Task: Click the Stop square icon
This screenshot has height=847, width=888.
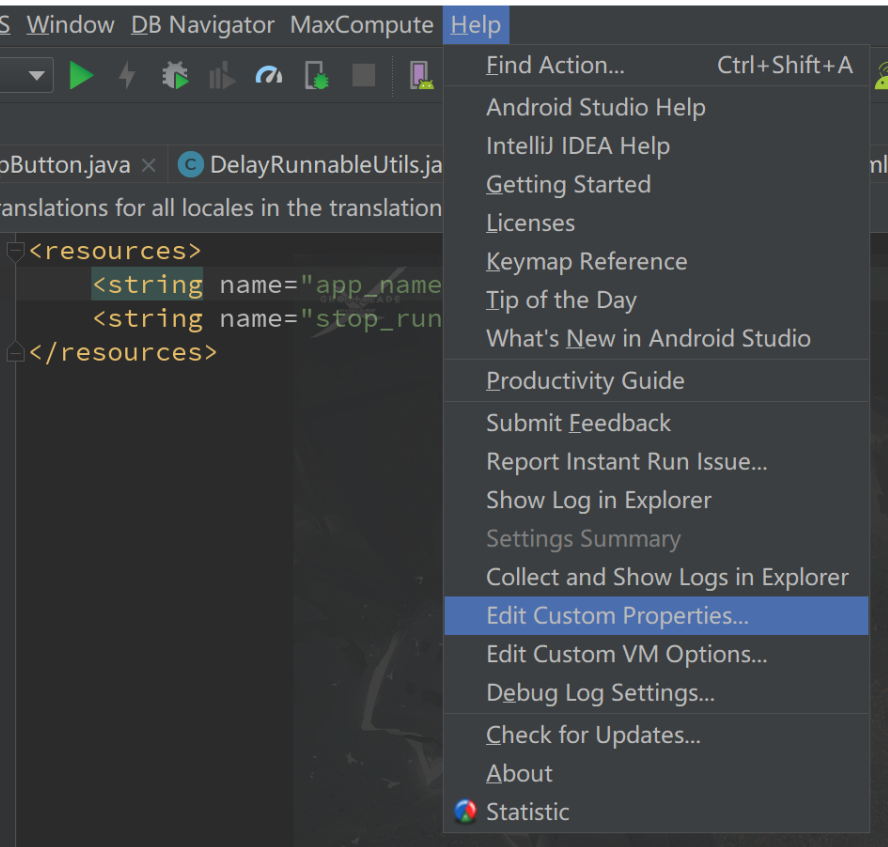Action: click(x=364, y=75)
